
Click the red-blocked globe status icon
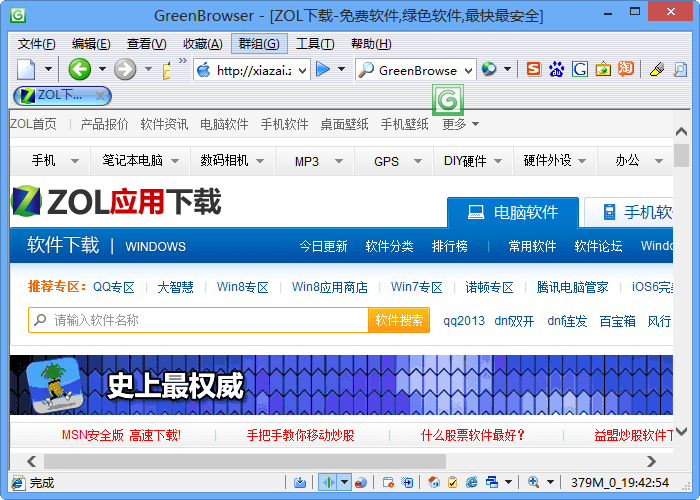tap(361, 483)
